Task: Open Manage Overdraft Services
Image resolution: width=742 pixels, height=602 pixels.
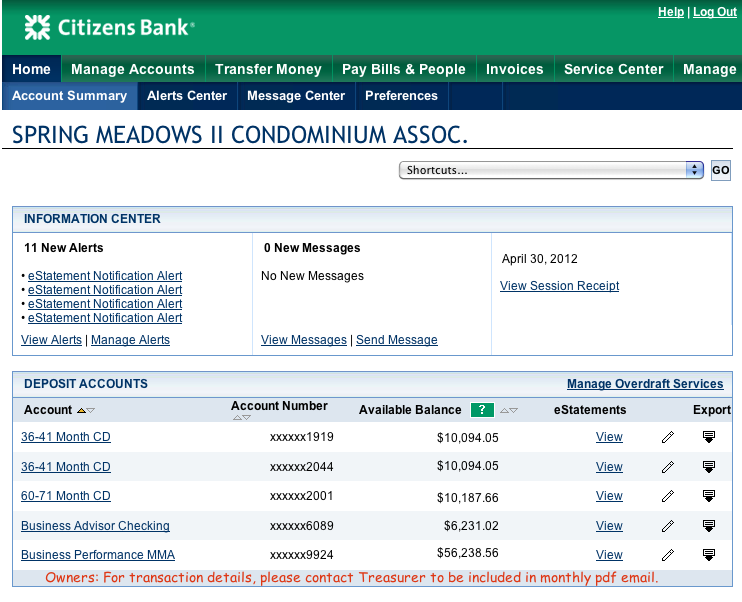Action: pos(645,384)
